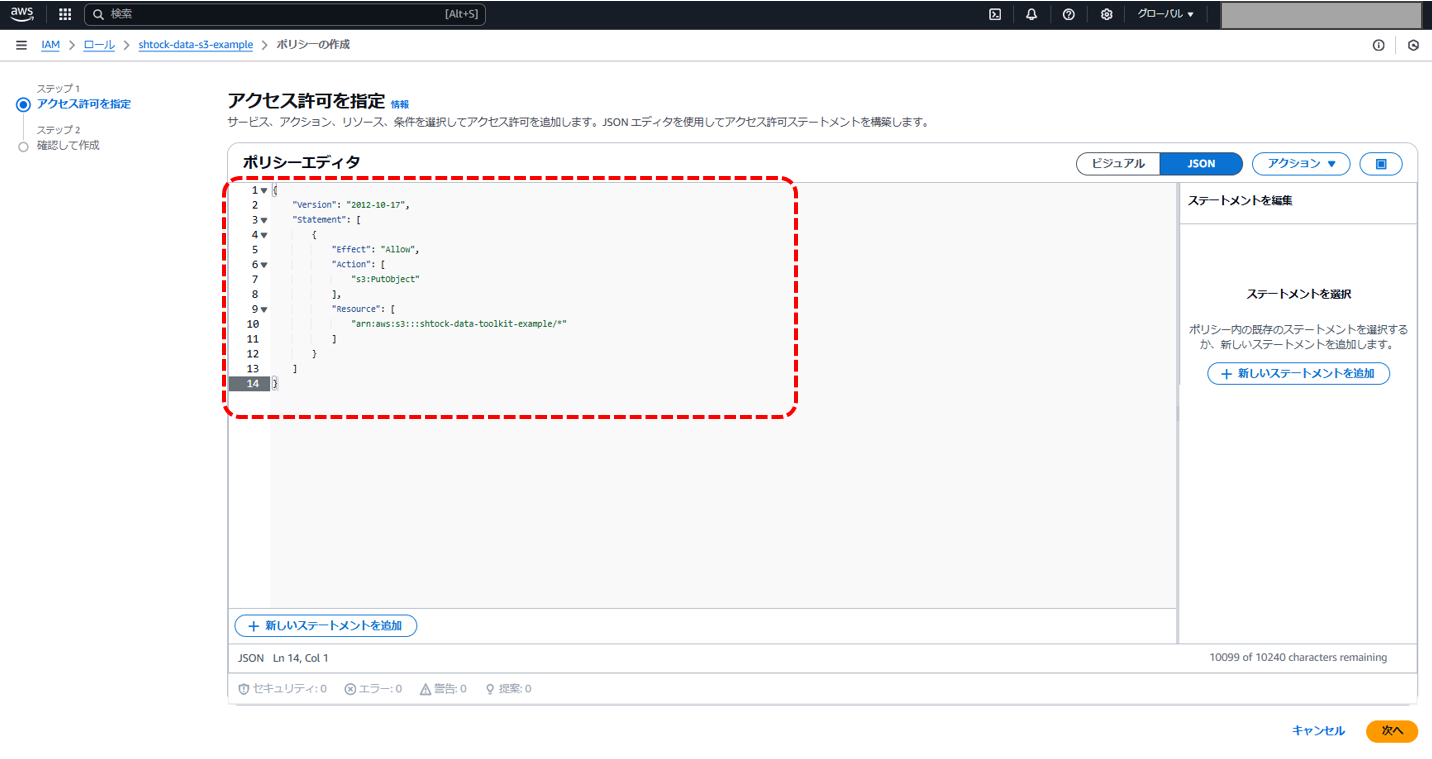Click the 次へ button
This screenshot has width=1432, height=759.
1392,731
